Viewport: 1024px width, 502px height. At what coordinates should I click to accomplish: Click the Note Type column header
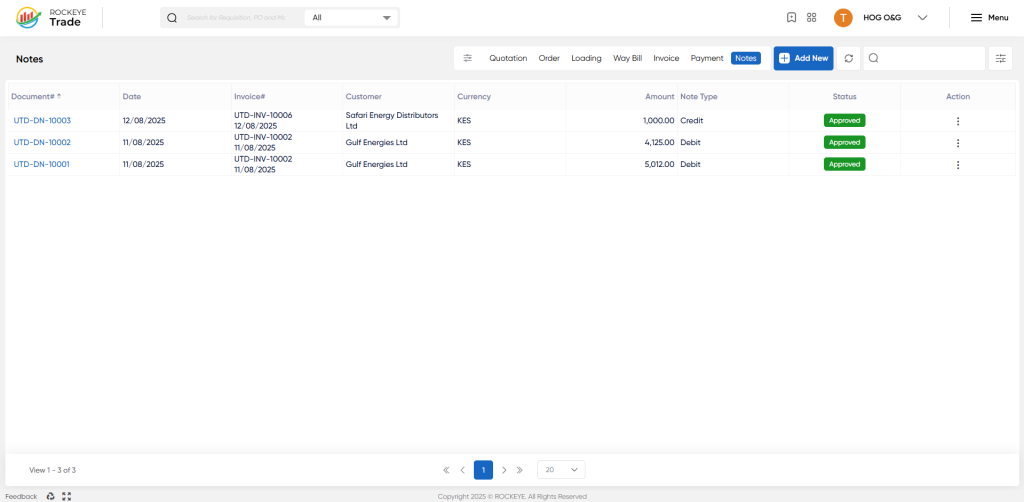699,96
